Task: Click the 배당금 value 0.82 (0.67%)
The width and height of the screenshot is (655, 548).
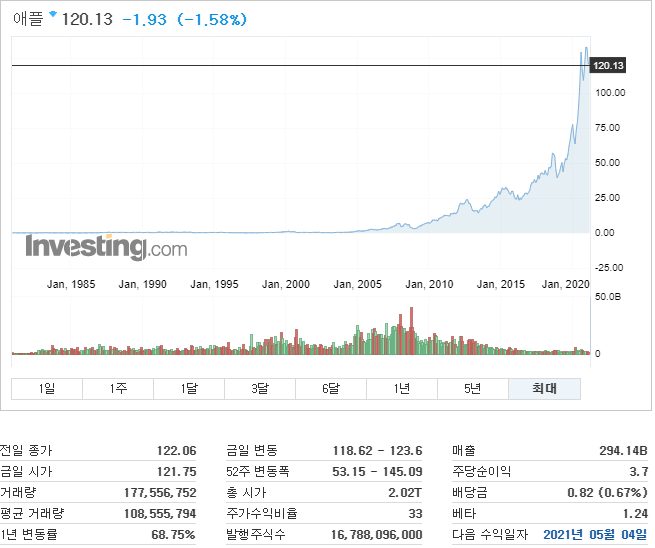Action: [607, 492]
